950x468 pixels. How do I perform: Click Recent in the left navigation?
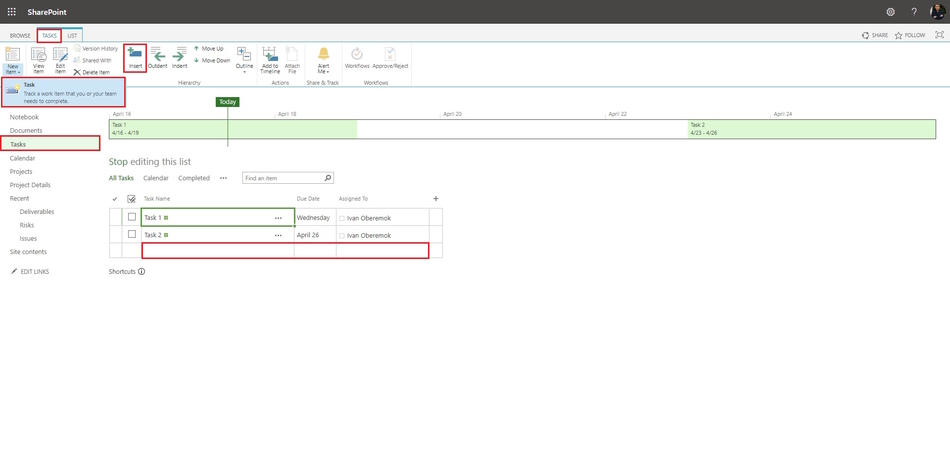pos(19,198)
